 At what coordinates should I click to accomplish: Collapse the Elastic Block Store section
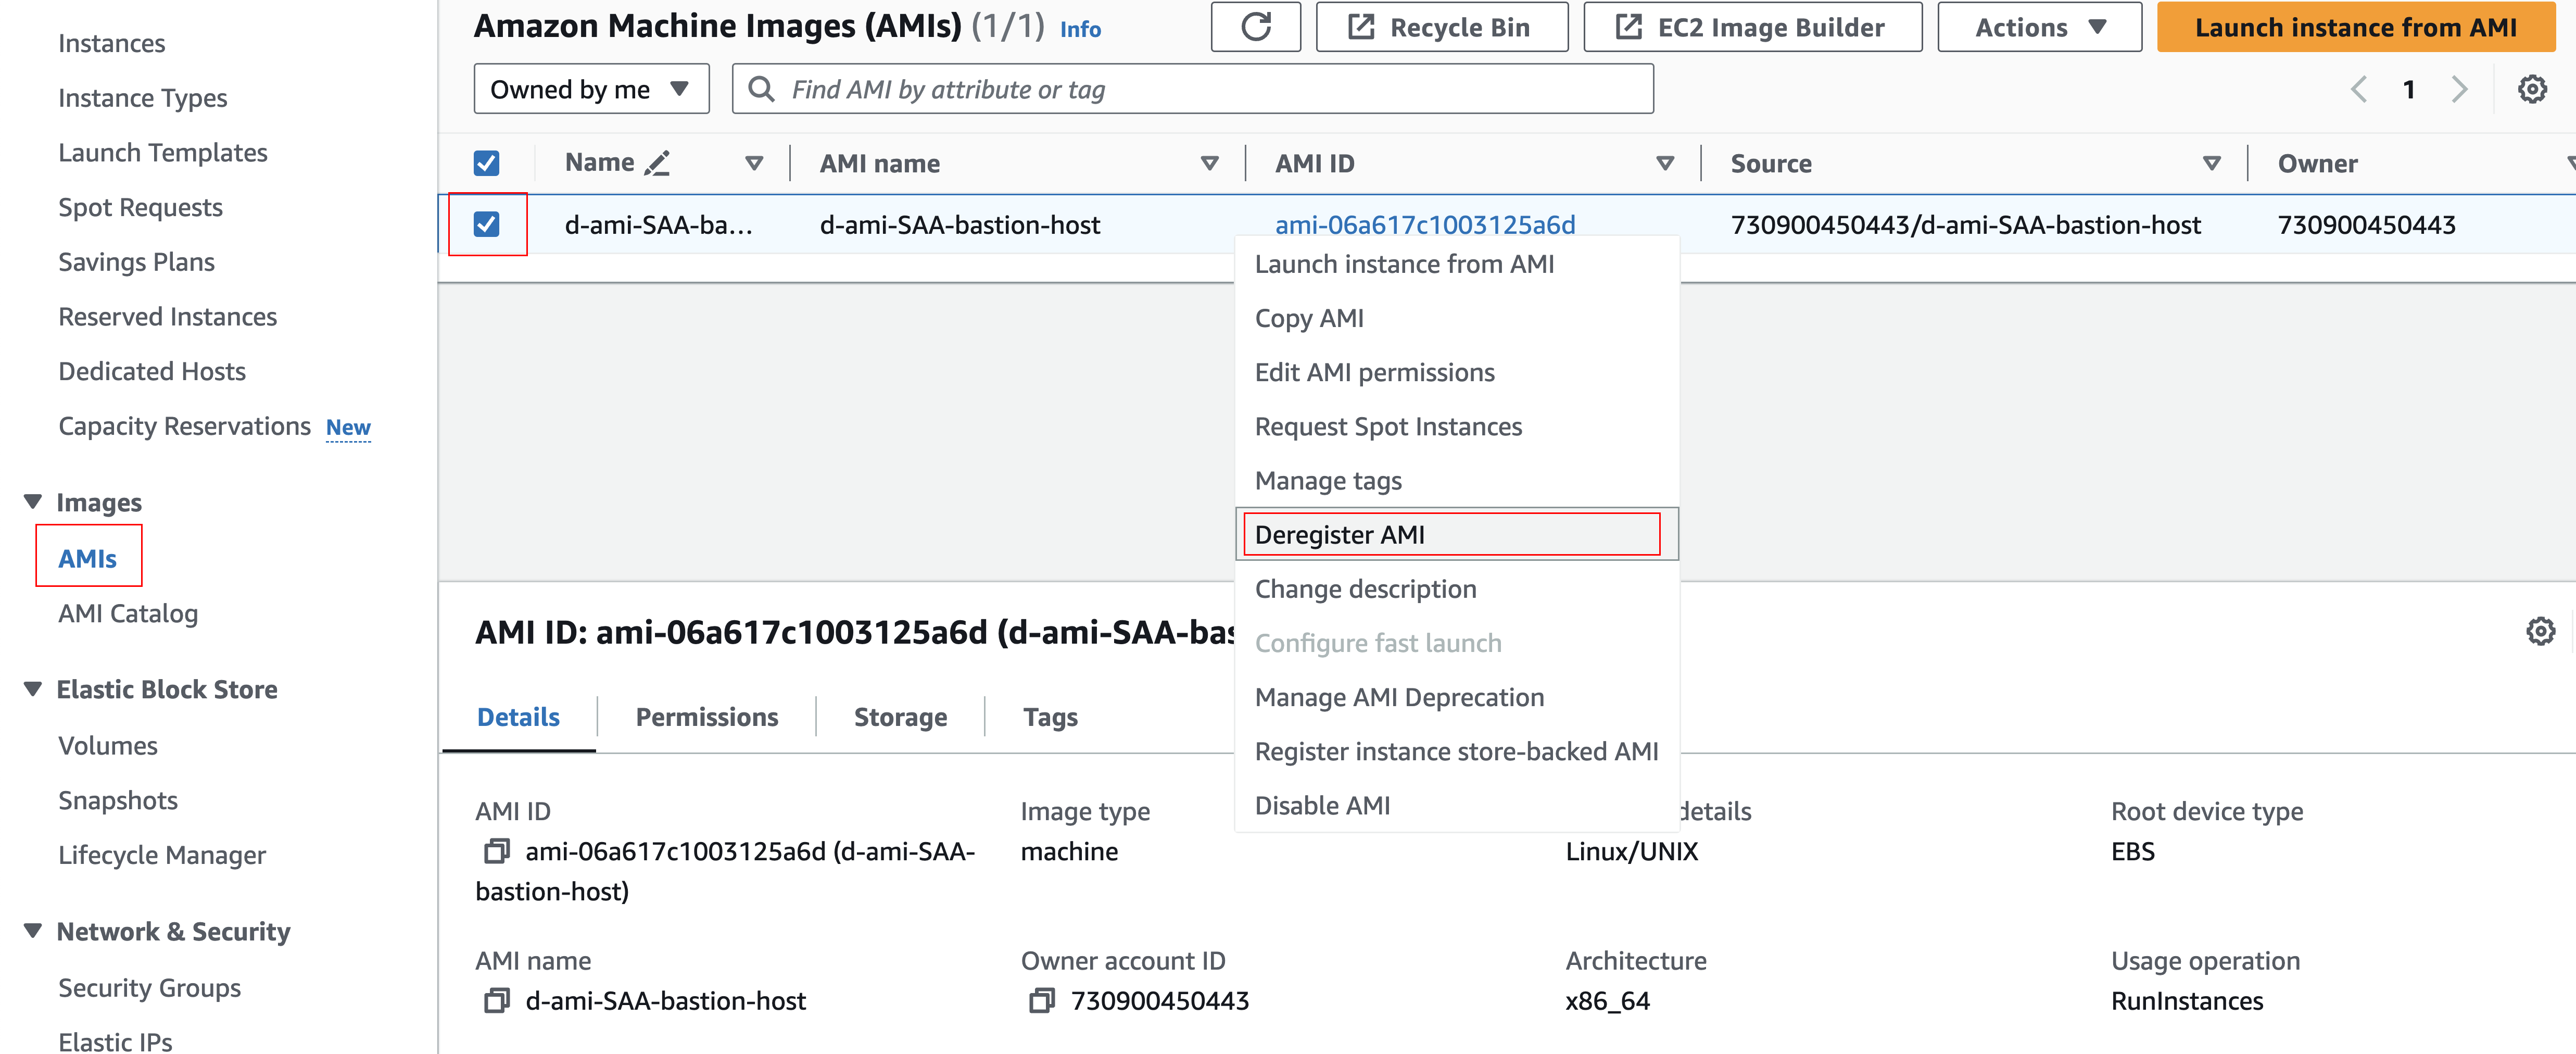[33, 689]
